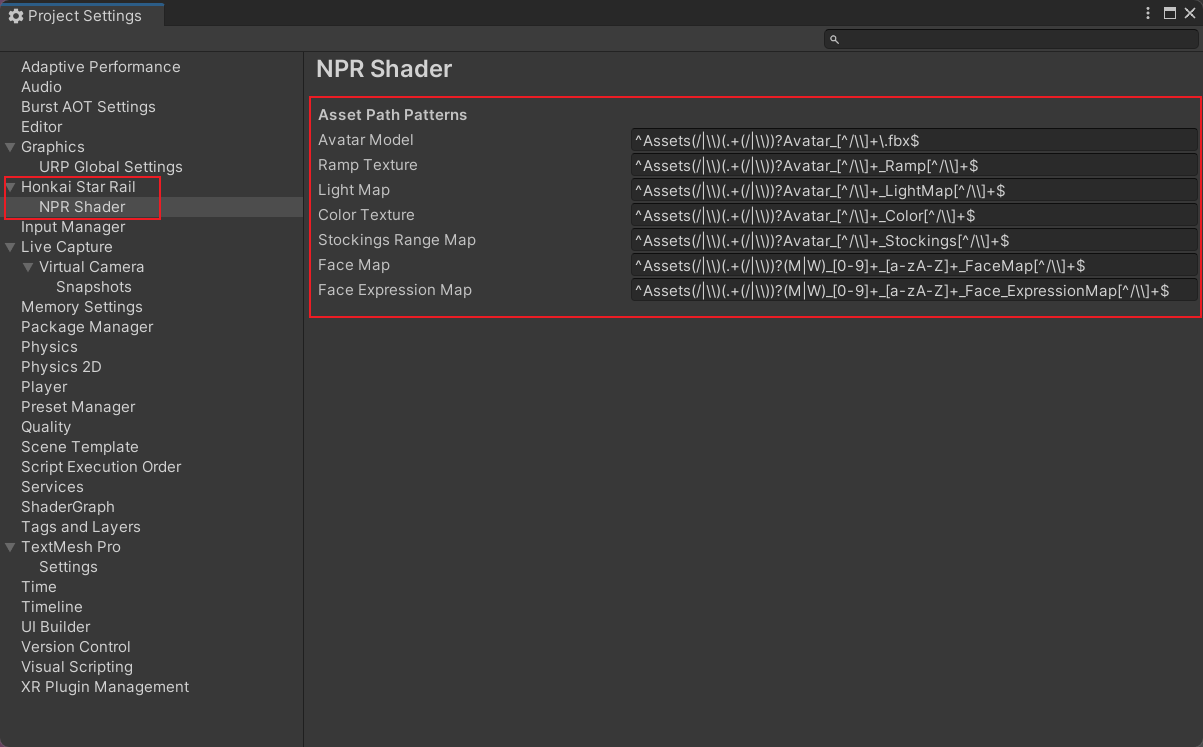Open Memory Settings

[82, 307]
